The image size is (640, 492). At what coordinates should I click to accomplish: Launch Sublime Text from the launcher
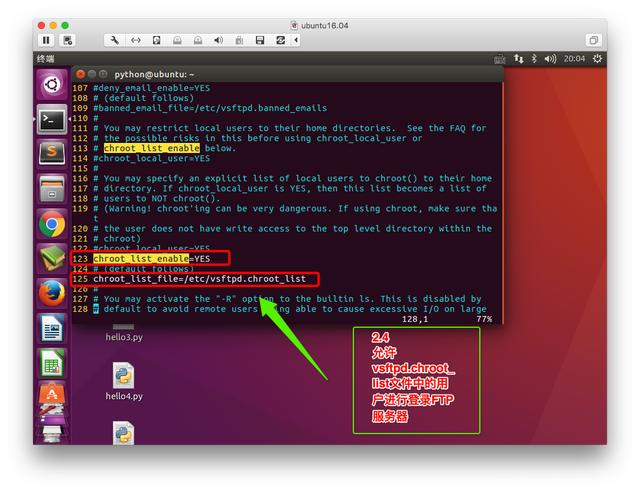coord(52,154)
